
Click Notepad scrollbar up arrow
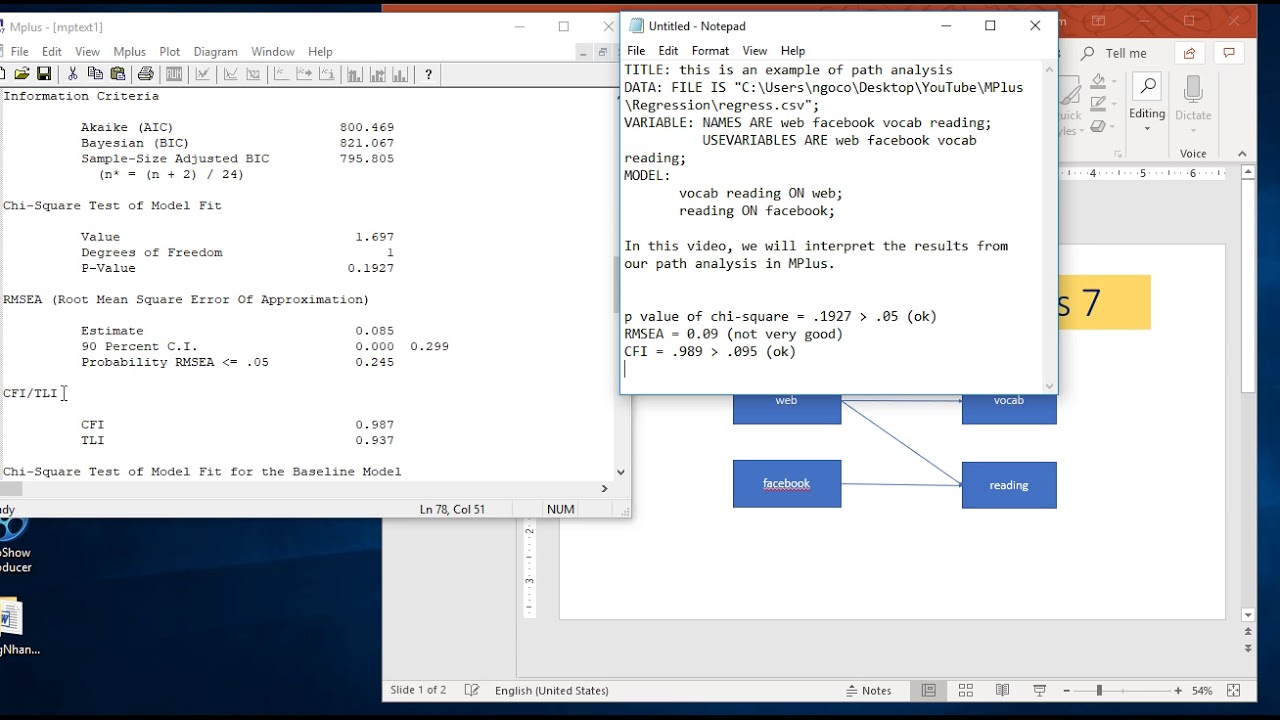coord(1049,70)
